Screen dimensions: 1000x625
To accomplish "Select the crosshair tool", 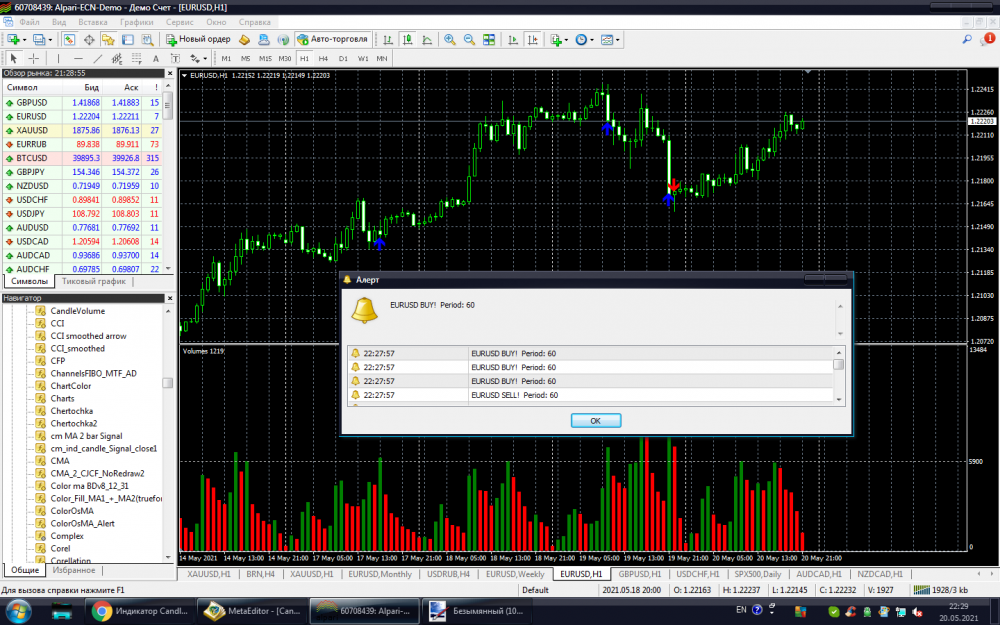I will [x=33, y=59].
